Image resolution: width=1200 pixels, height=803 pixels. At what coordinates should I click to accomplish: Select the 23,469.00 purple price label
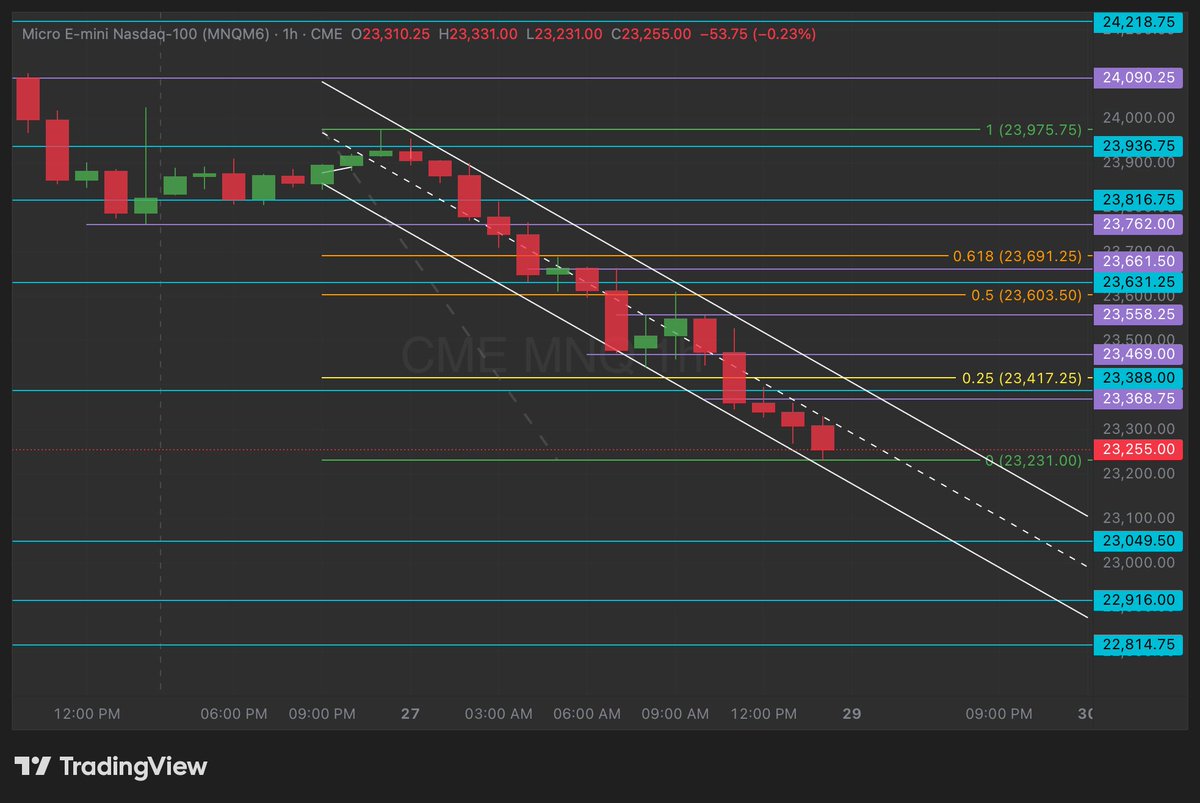tap(1138, 354)
